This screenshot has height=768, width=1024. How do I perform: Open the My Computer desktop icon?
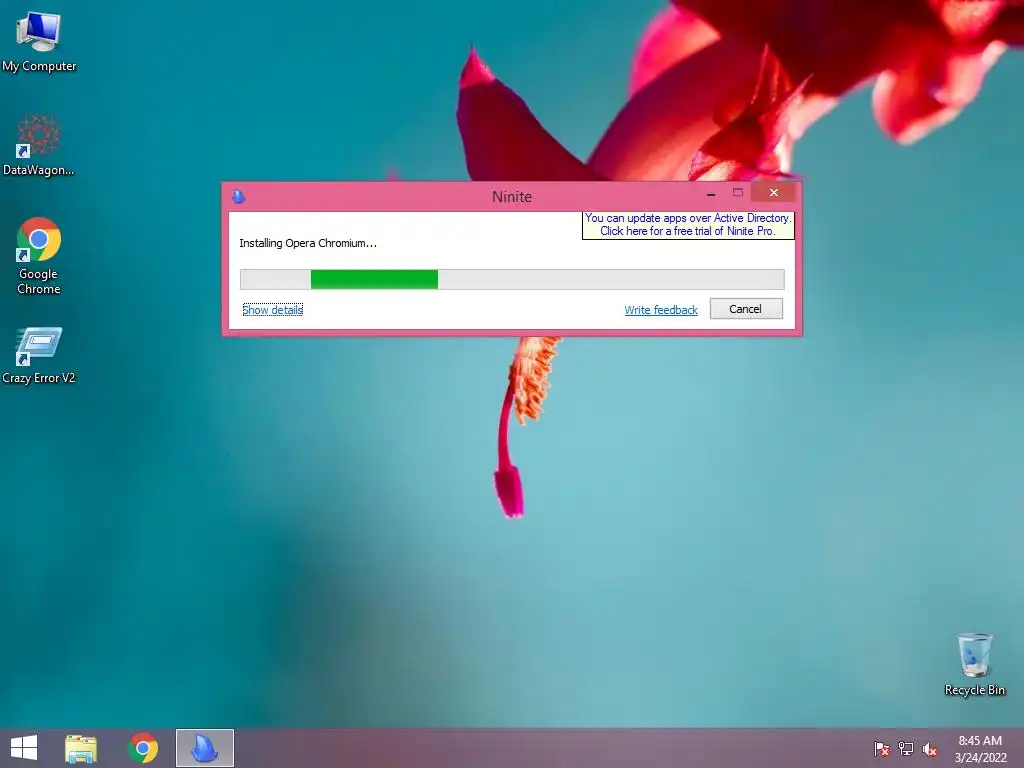(39, 40)
